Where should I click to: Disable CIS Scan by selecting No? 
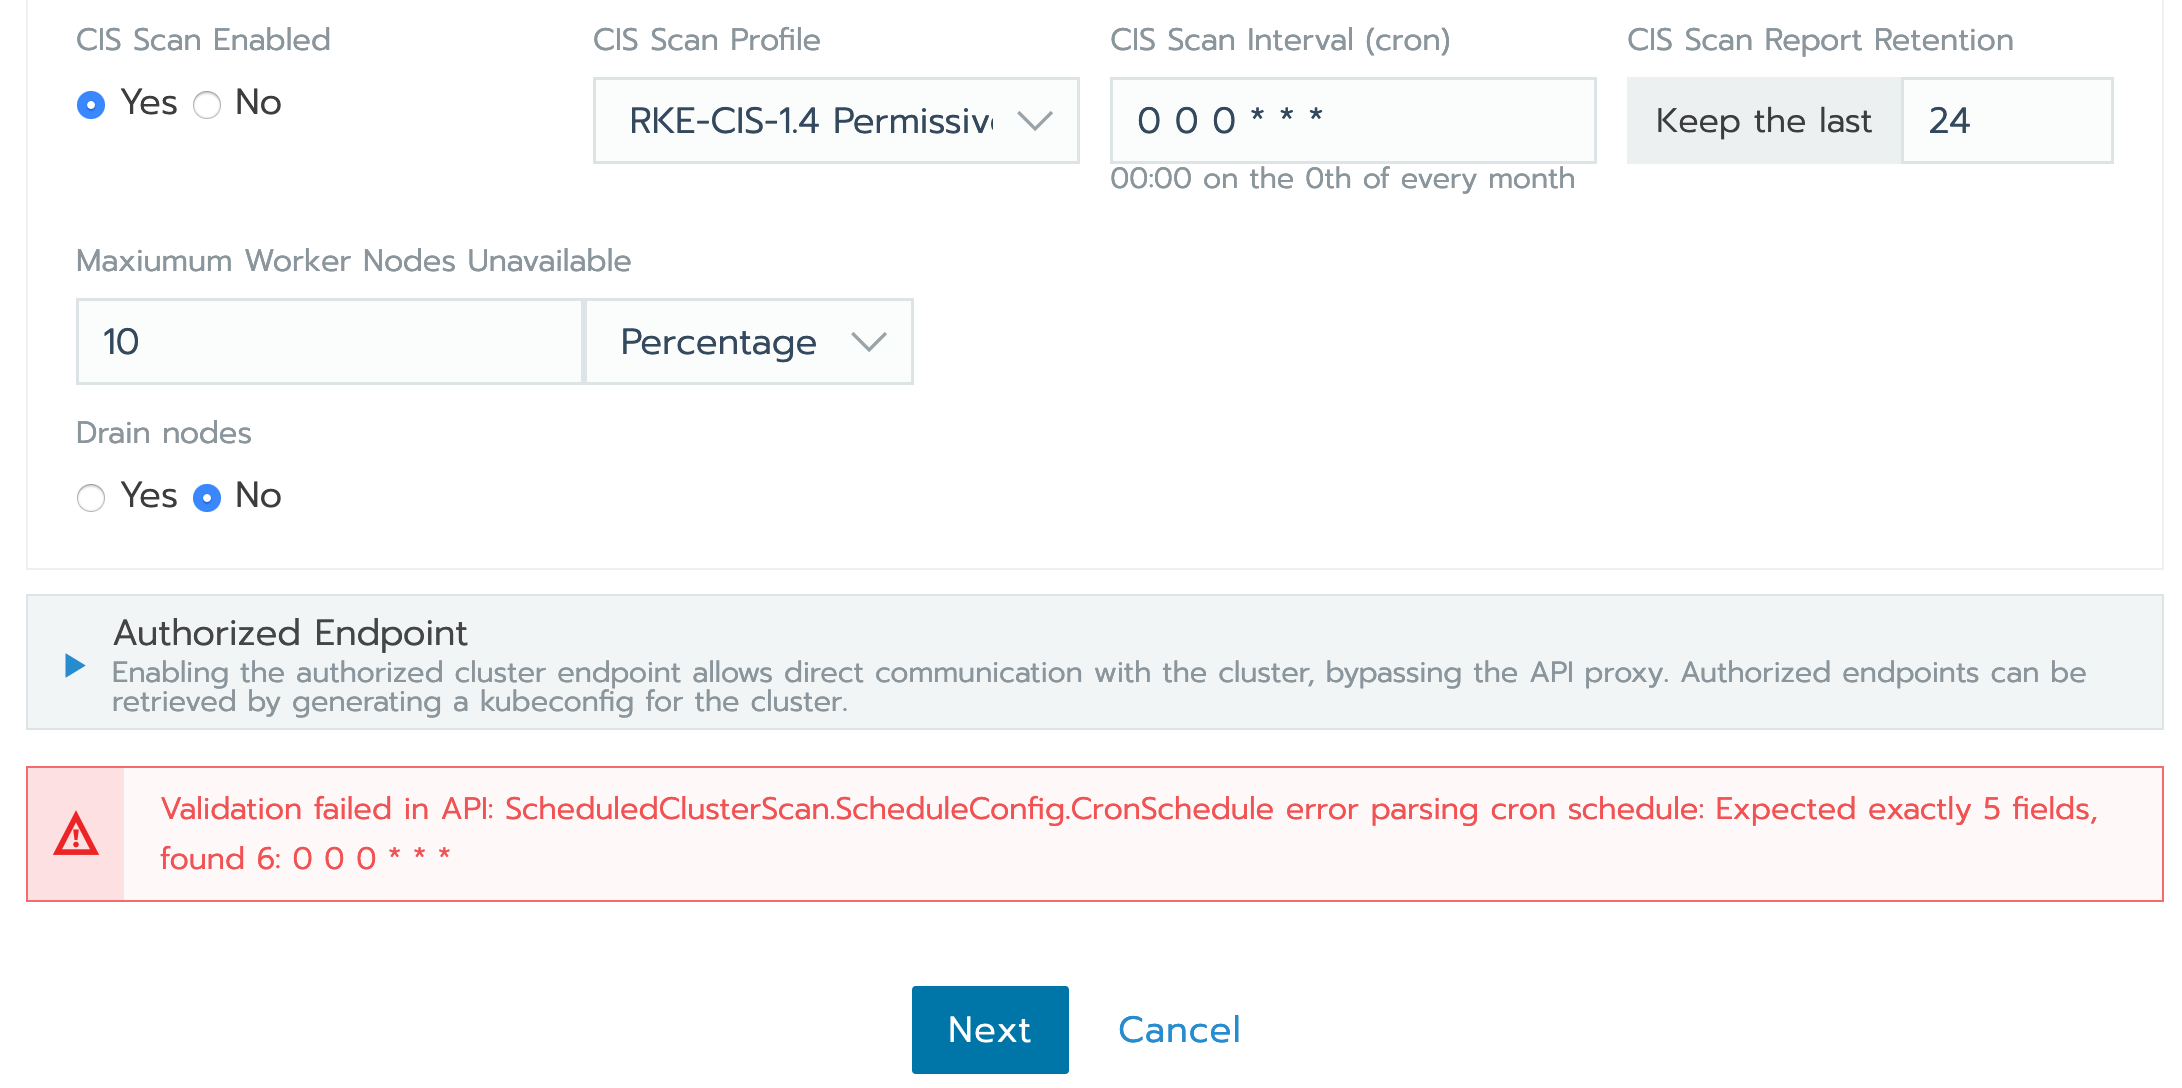click(208, 104)
